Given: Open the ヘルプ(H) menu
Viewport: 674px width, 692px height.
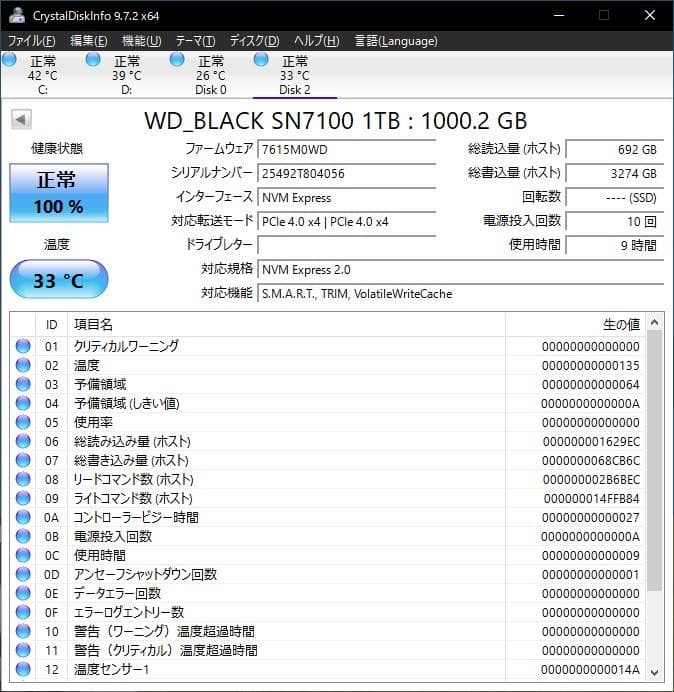Looking at the screenshot, I should [316, 41].
